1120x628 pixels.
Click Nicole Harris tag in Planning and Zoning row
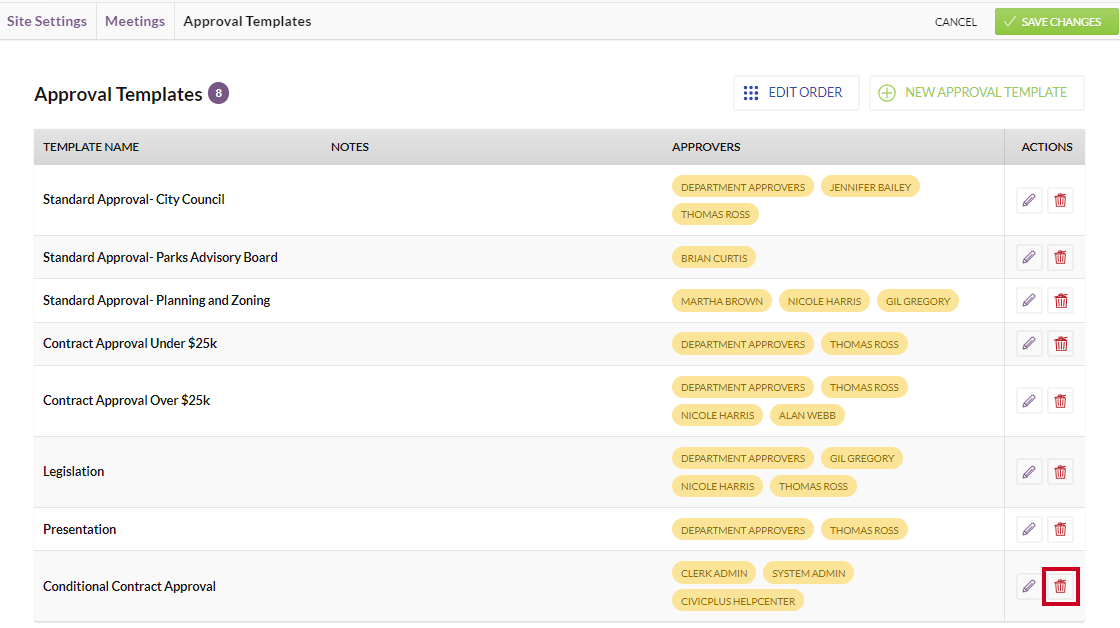[x=824, y=301]
